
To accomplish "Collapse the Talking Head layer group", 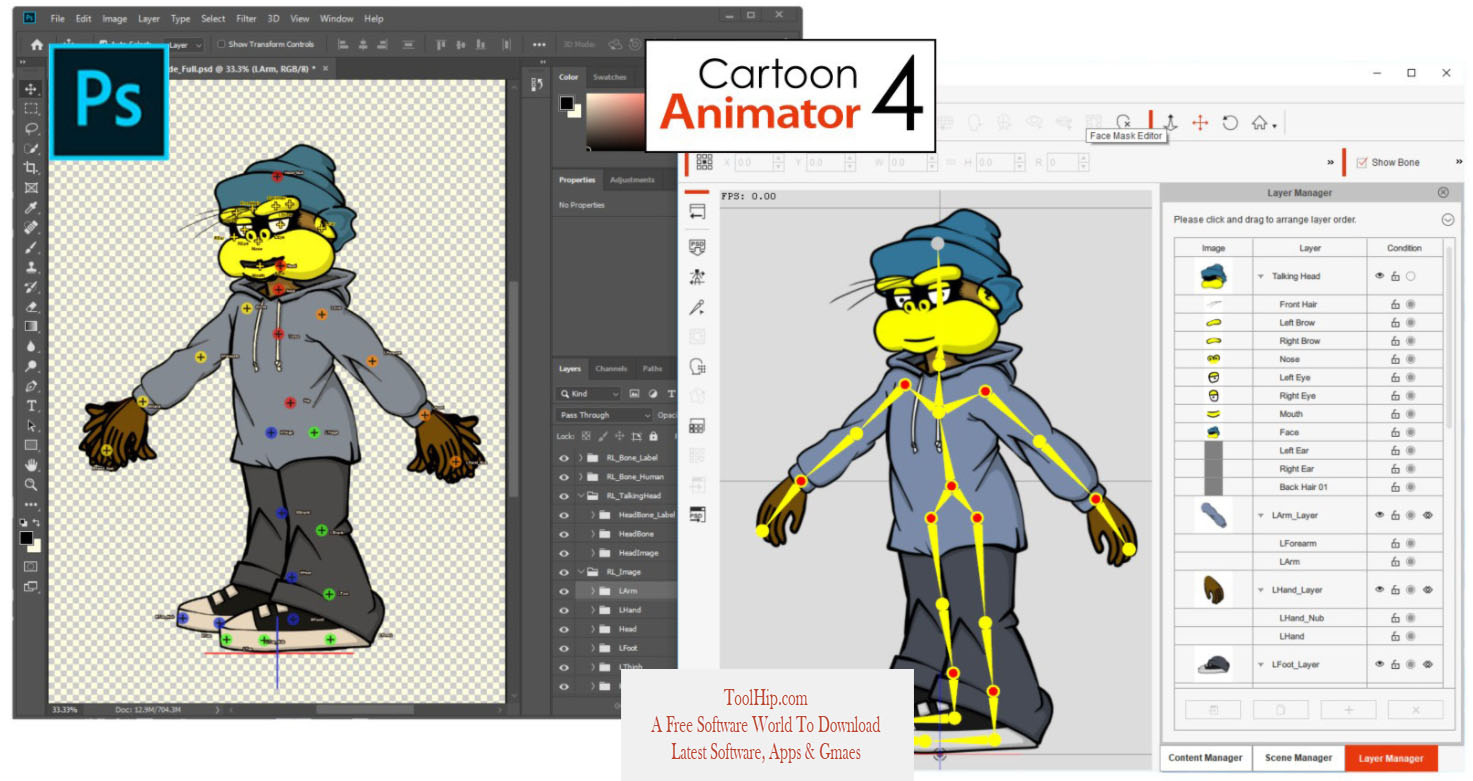I will tap(1261, 277).
